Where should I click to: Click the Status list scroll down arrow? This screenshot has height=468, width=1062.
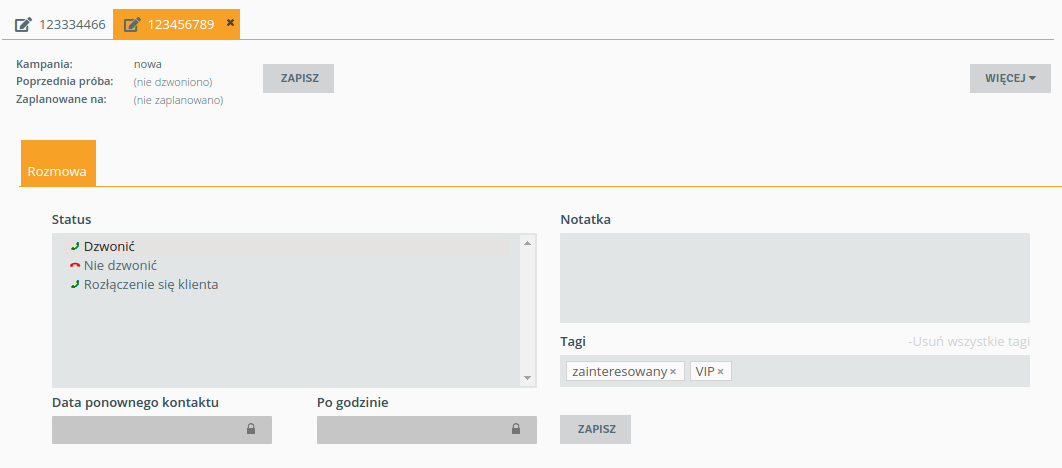[528, 378]
